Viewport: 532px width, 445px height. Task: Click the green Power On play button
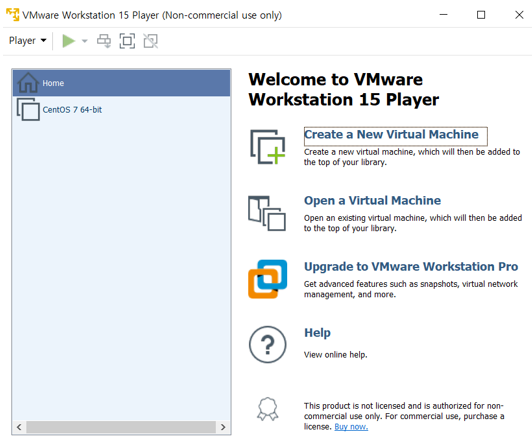[69, 41]
